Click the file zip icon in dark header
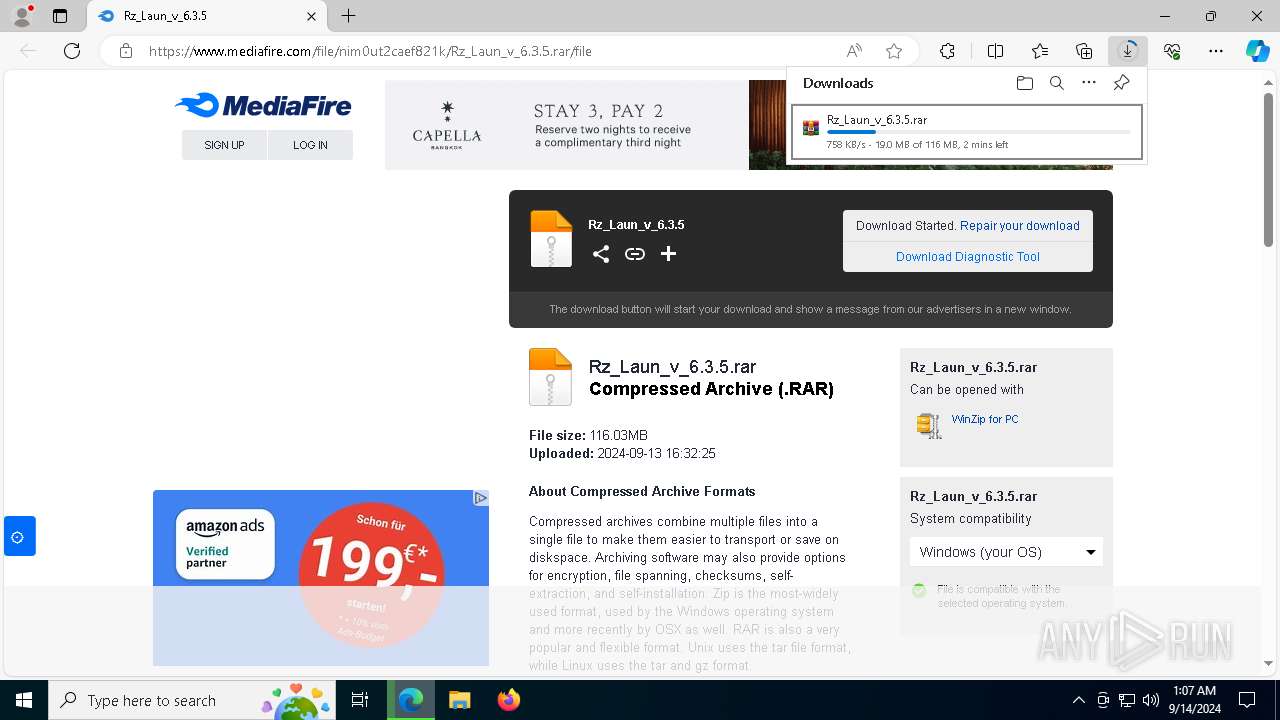Viewport: 1280px width, 720px height. tap(551, 239)
